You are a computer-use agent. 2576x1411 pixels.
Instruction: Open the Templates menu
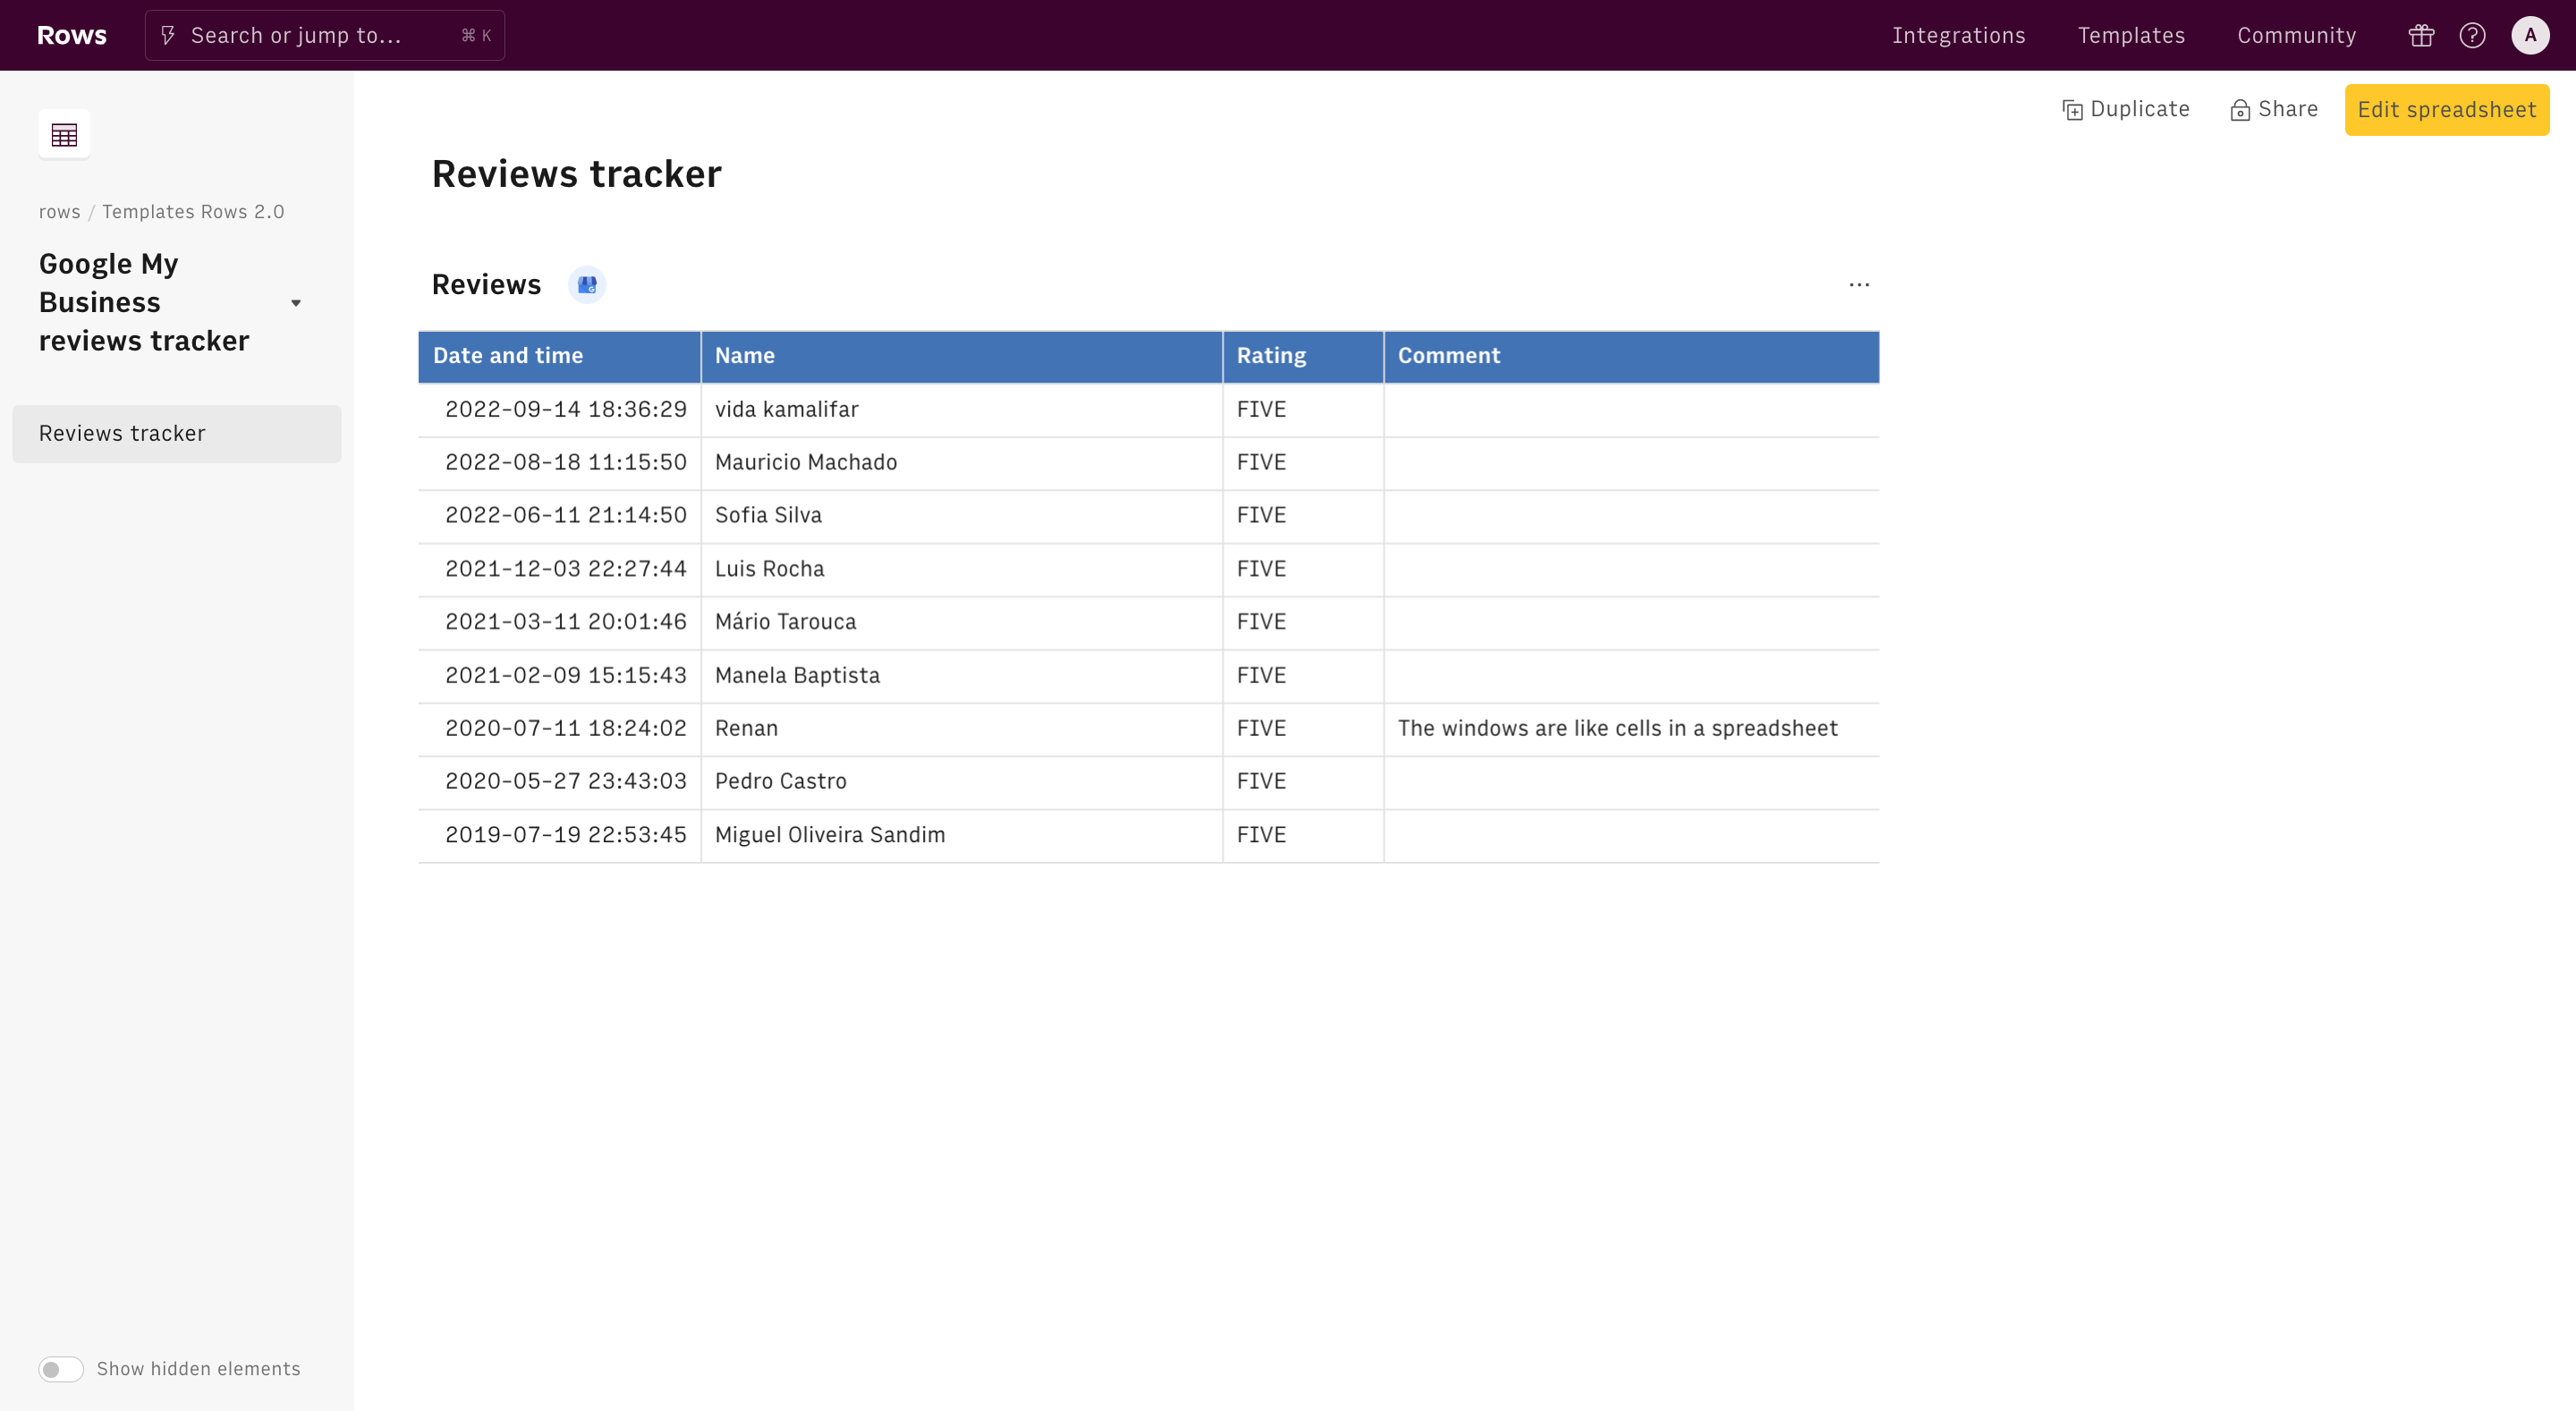pyautogui.click(x=2131, y=36)
